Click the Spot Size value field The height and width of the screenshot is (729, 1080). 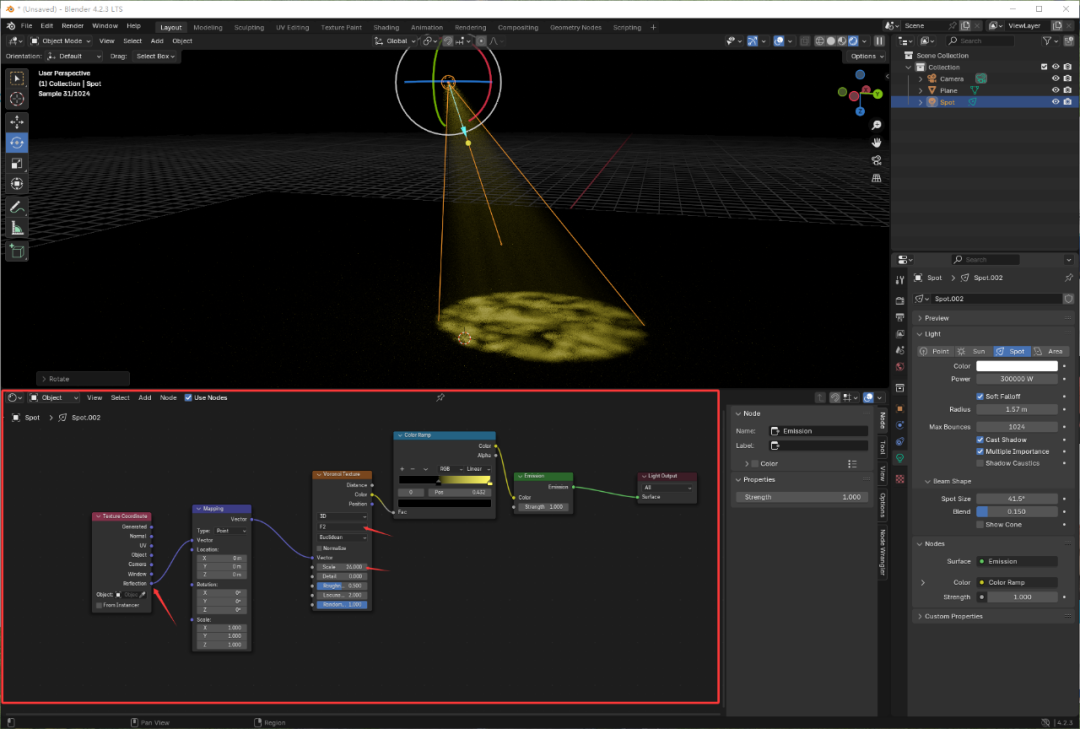pyautogui.click(x=1017, y=499)
